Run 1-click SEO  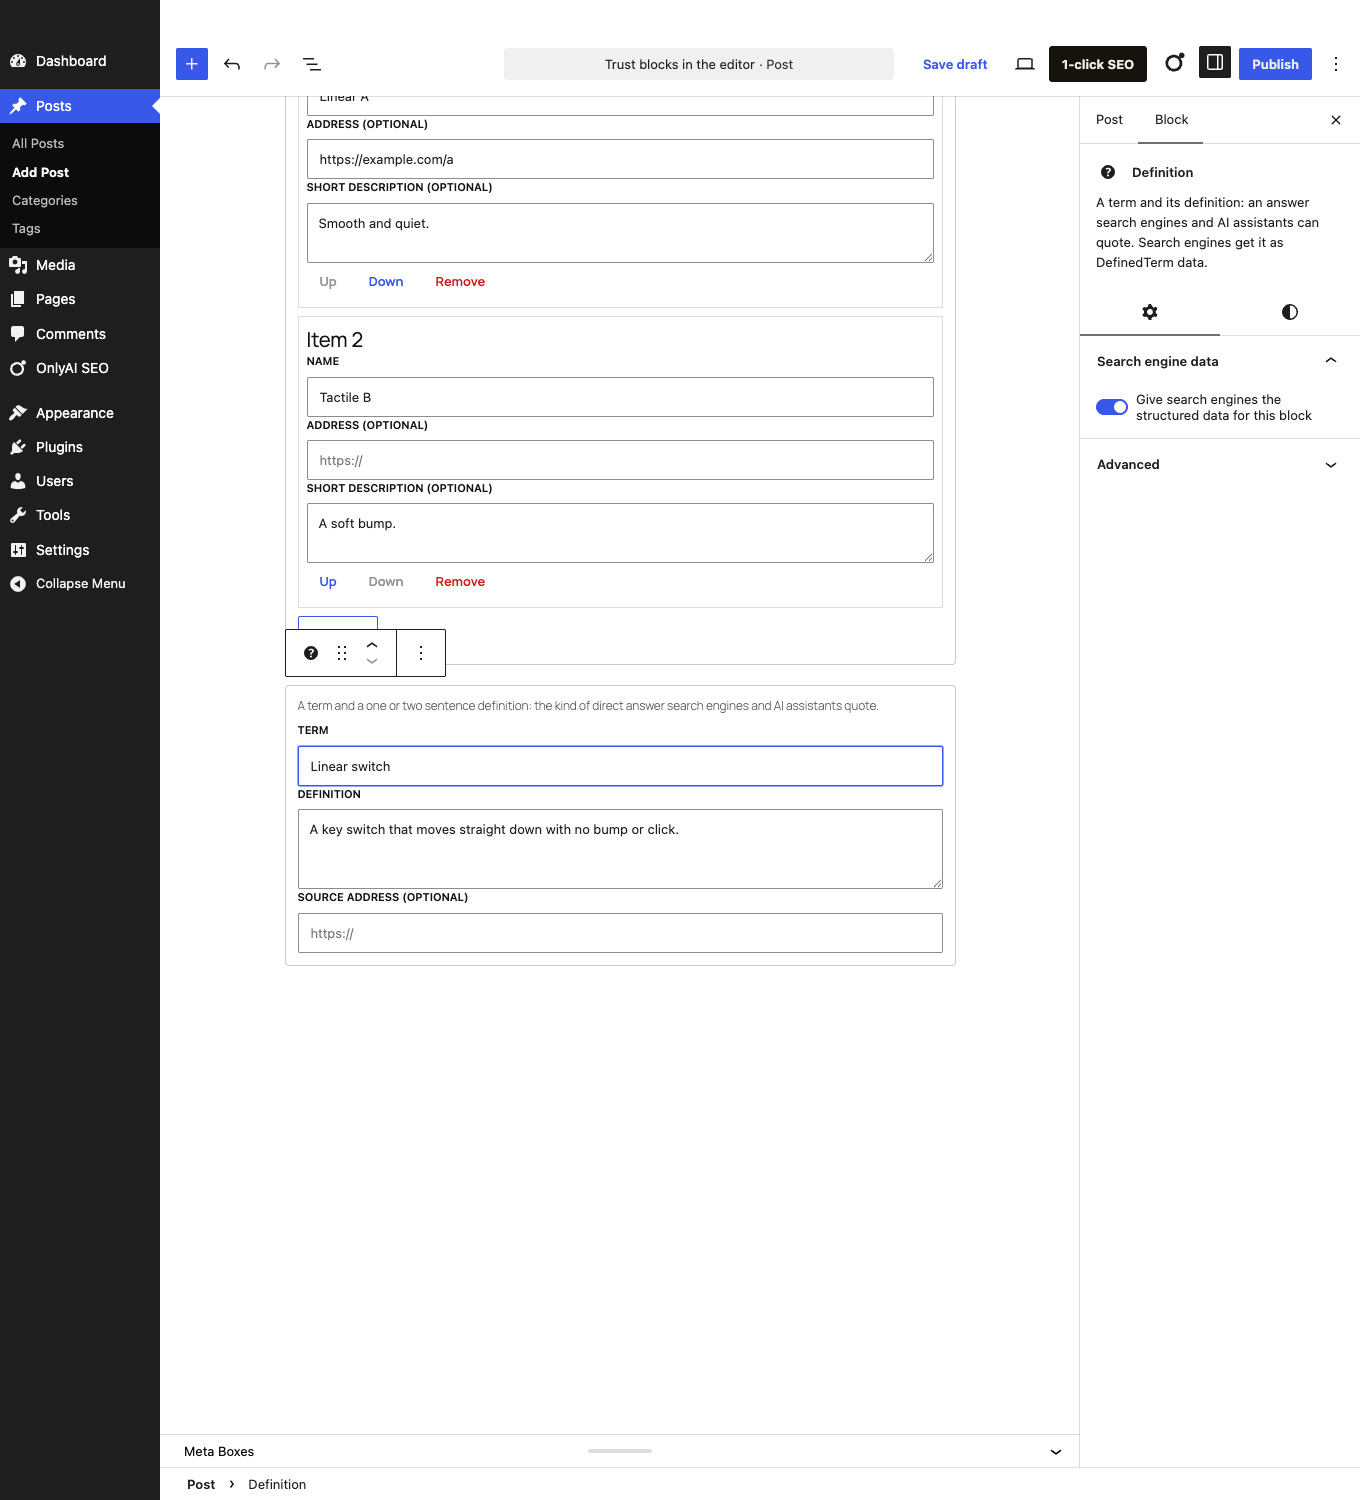[x=1098, y=64]
